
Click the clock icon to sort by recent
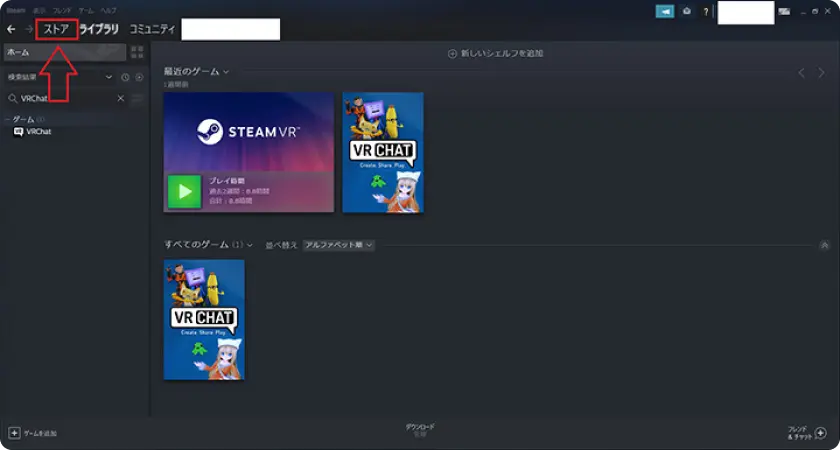(x=125, y=77)
